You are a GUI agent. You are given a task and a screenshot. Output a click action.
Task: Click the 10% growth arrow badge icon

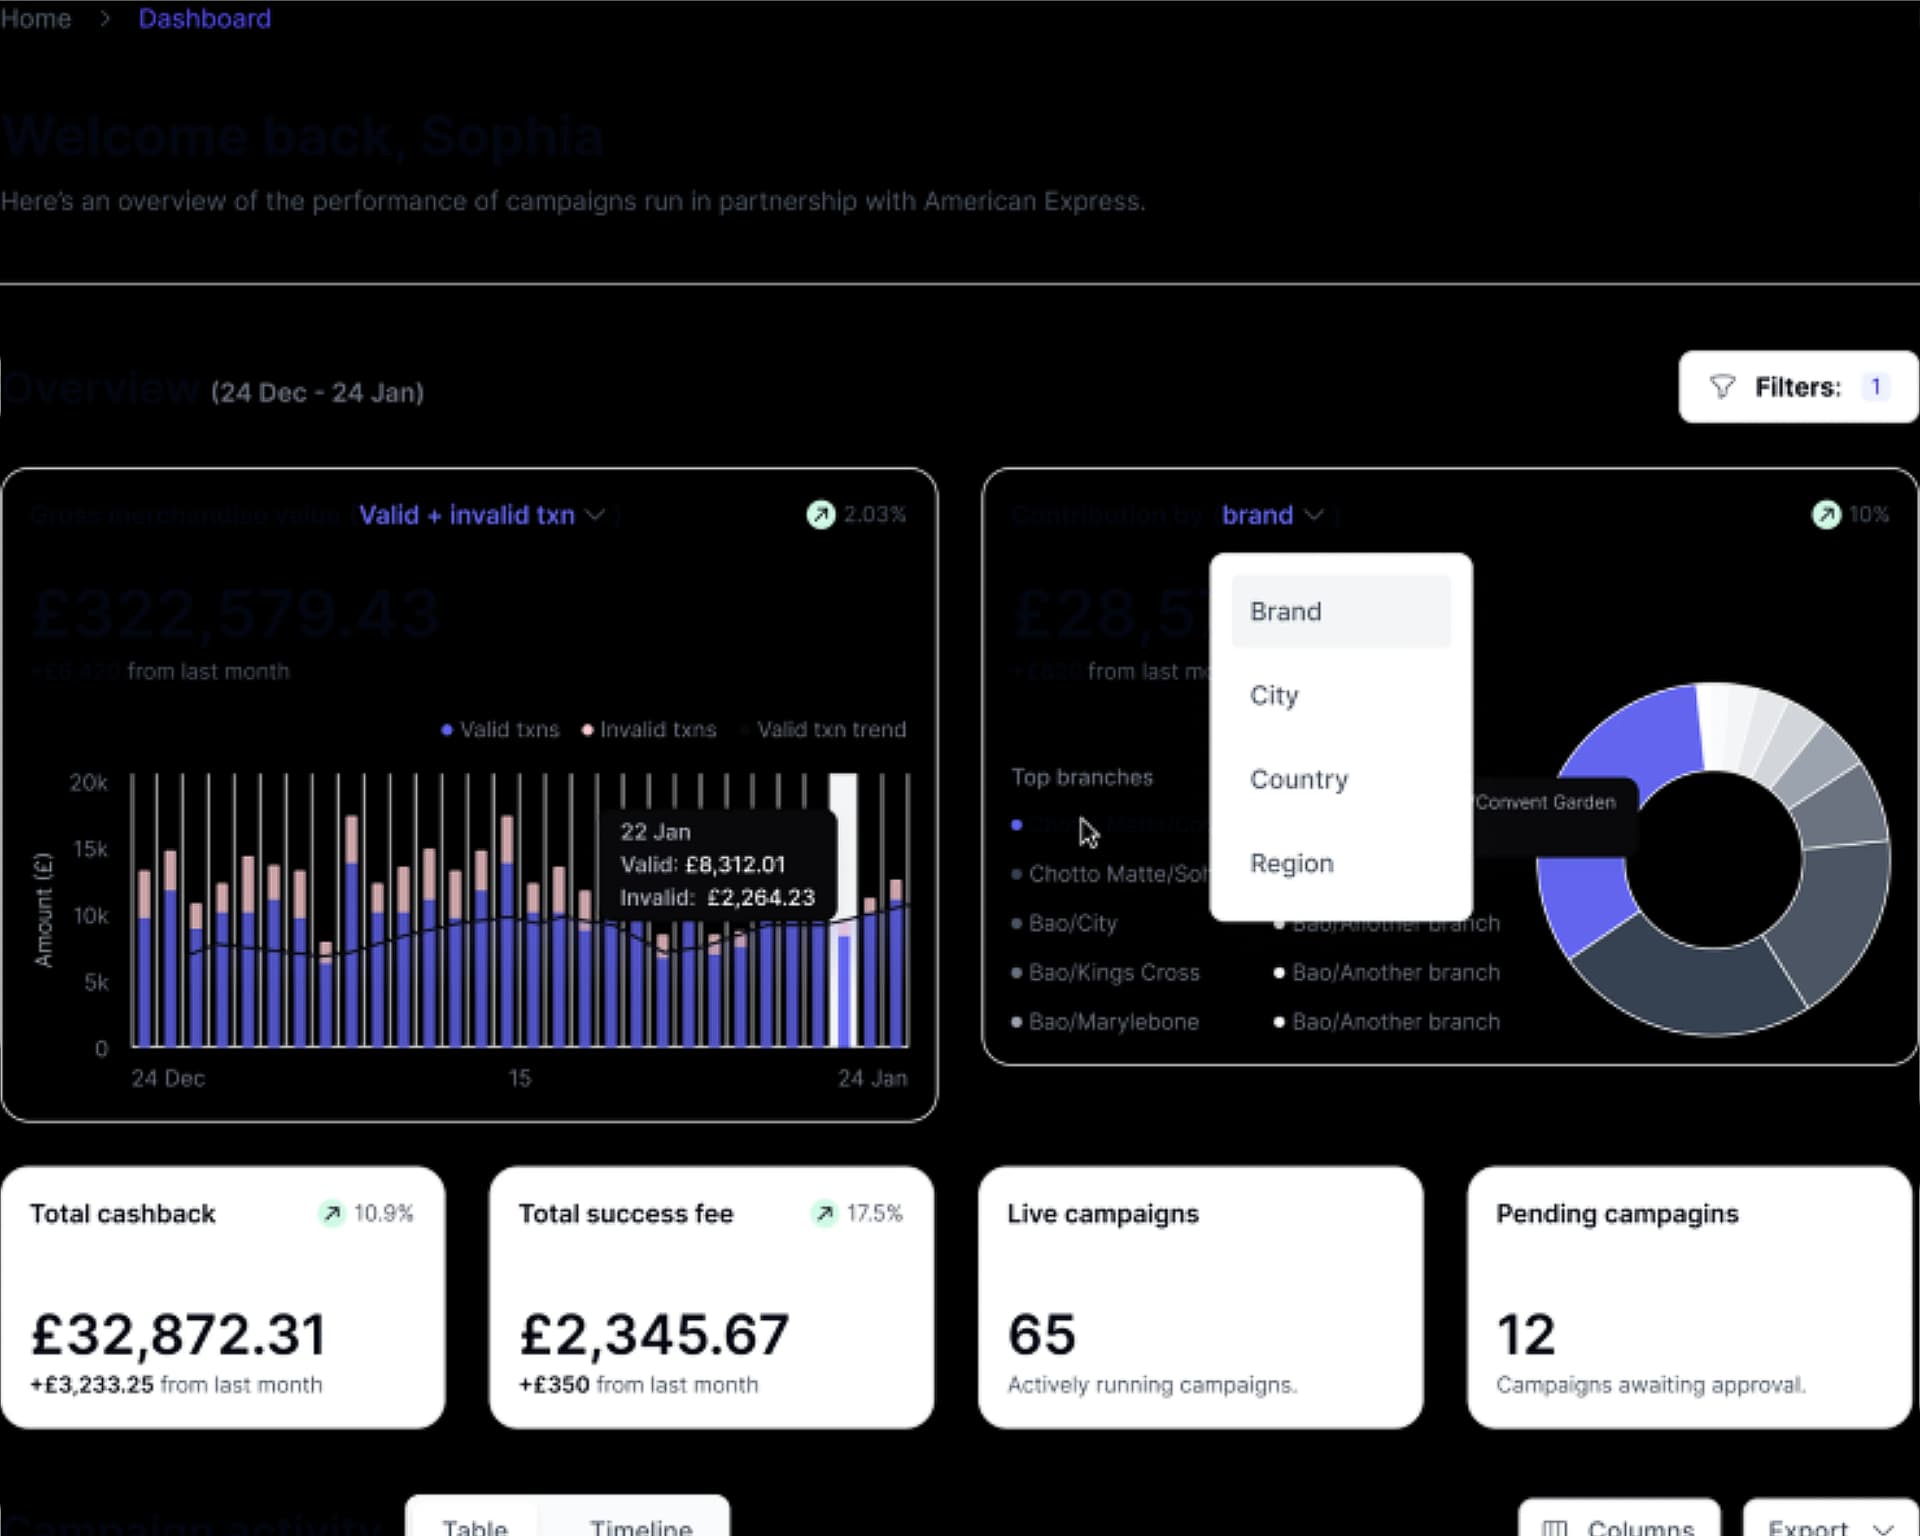click(x=1826, y=514)
